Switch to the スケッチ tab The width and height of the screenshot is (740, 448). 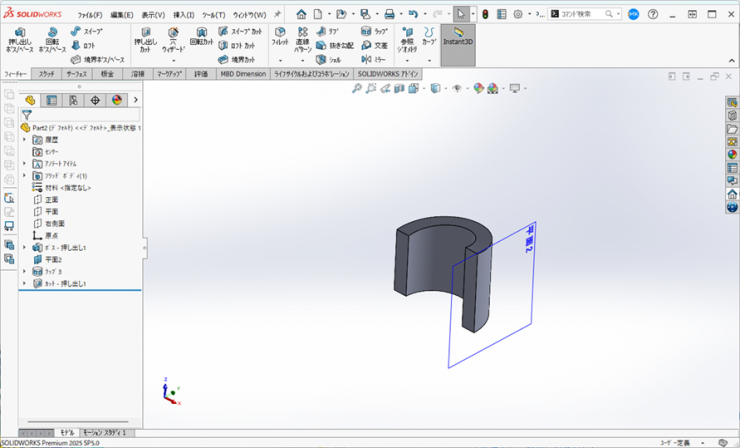47,74
